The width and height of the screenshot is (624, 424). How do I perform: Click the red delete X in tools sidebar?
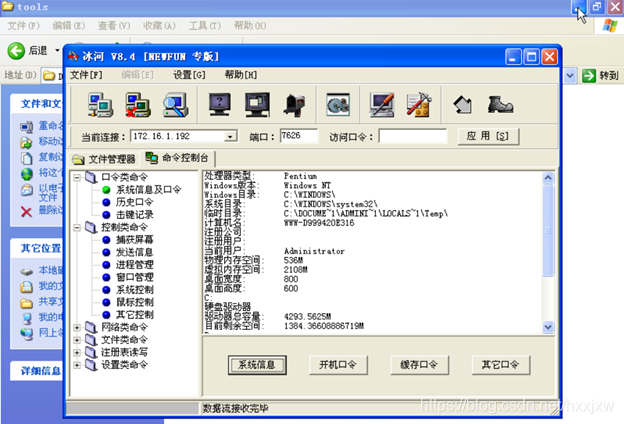coord(26,211)
